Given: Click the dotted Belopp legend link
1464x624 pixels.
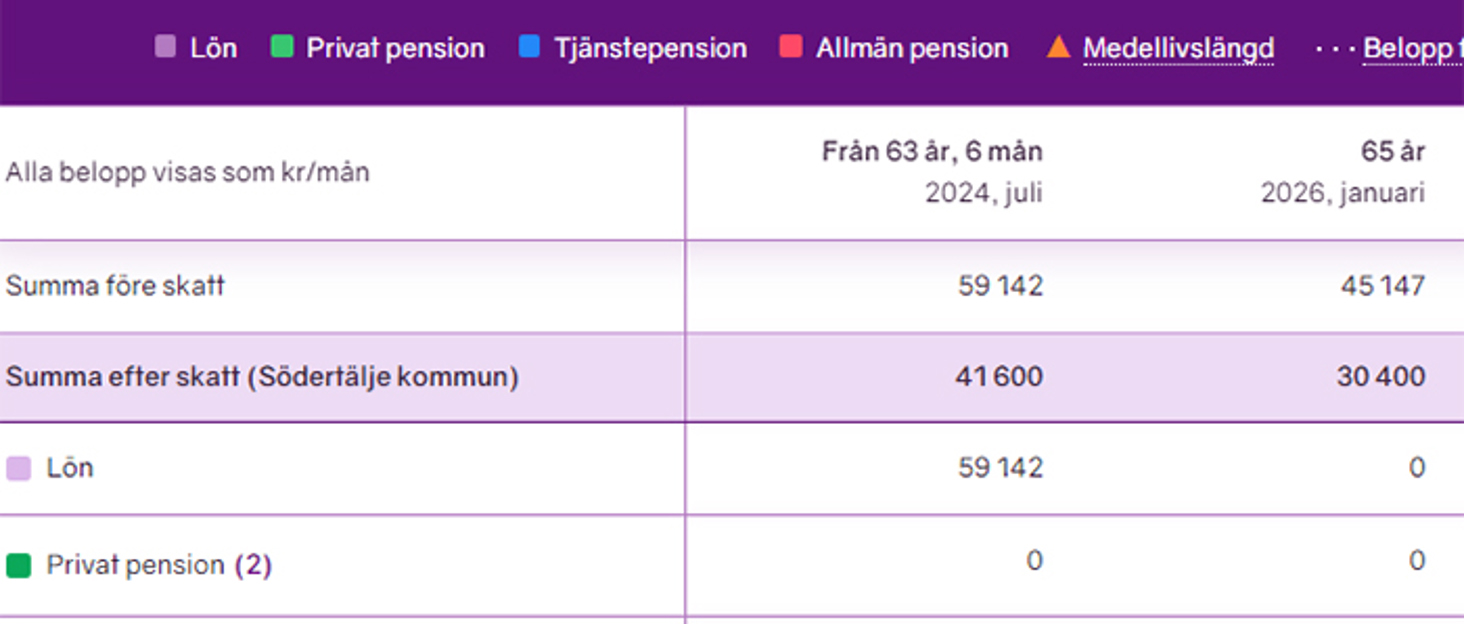Looking at the screenshot, I should click(1412, 48).
